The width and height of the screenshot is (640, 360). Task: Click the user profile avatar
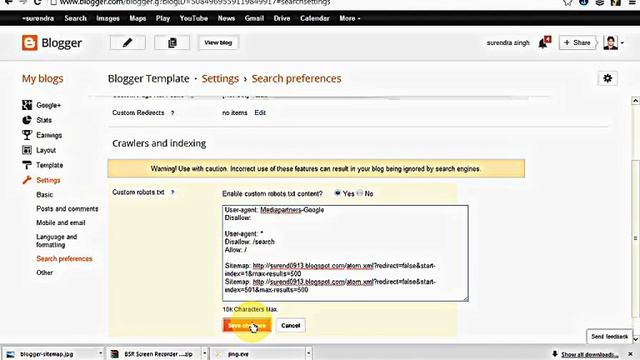pyautogui.click(x=610, y=43)
